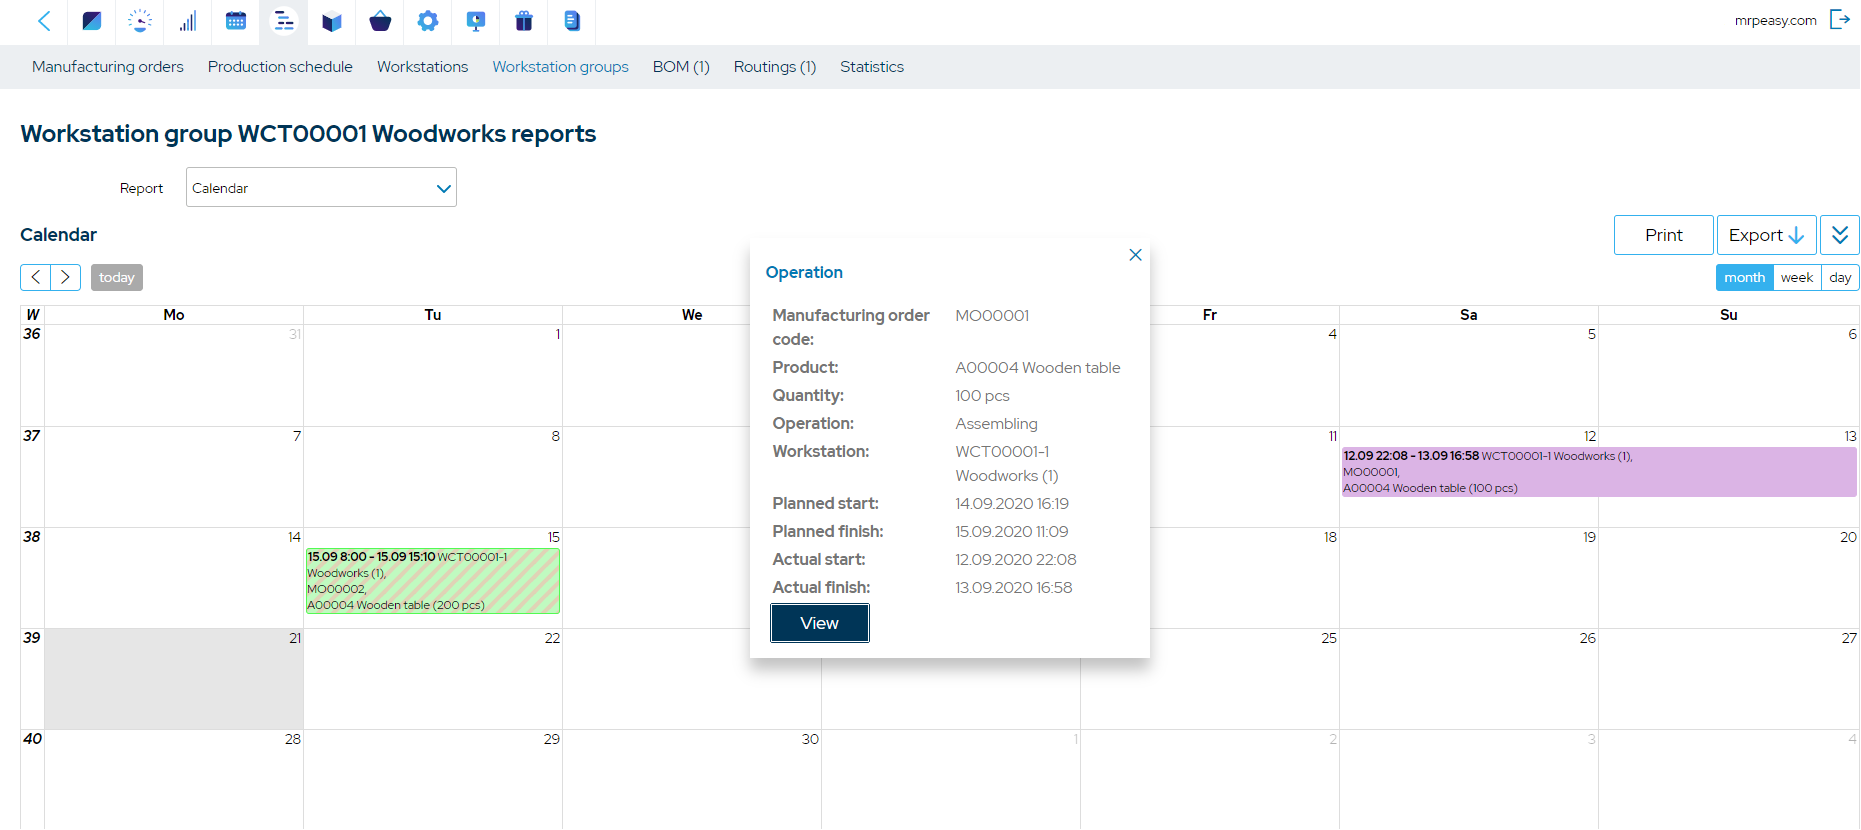Close the Operation popup

1135,255
